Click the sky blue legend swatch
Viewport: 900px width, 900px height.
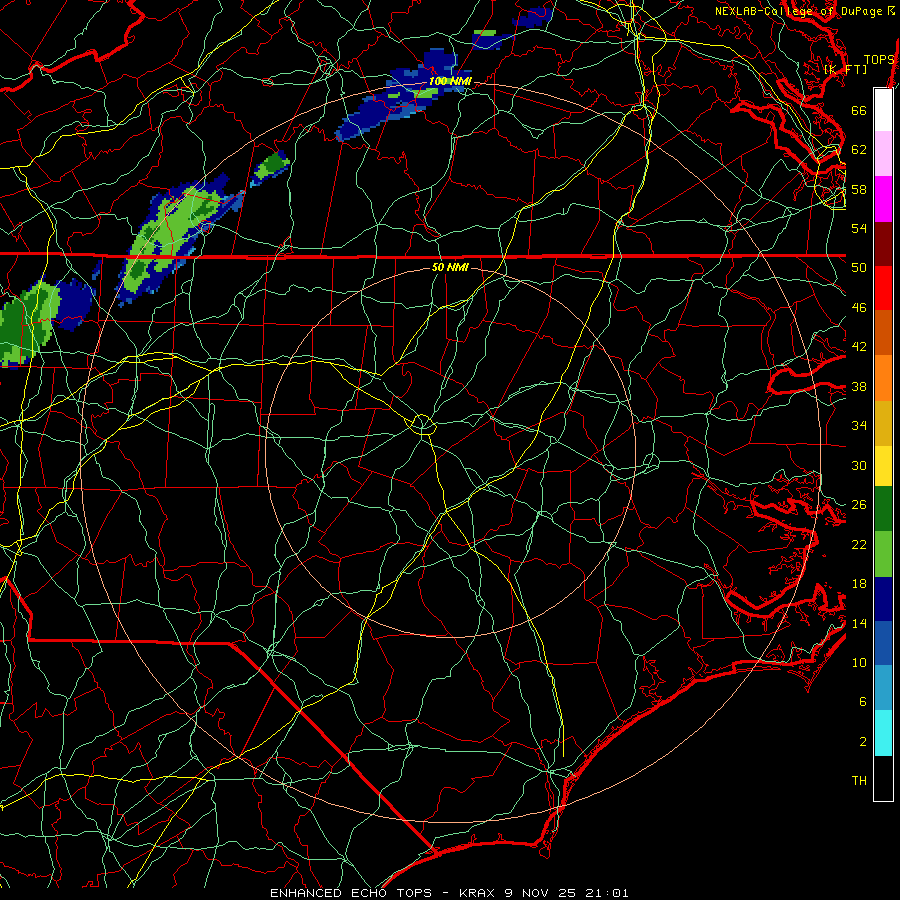pyautogui.click(x=883, y=688)
